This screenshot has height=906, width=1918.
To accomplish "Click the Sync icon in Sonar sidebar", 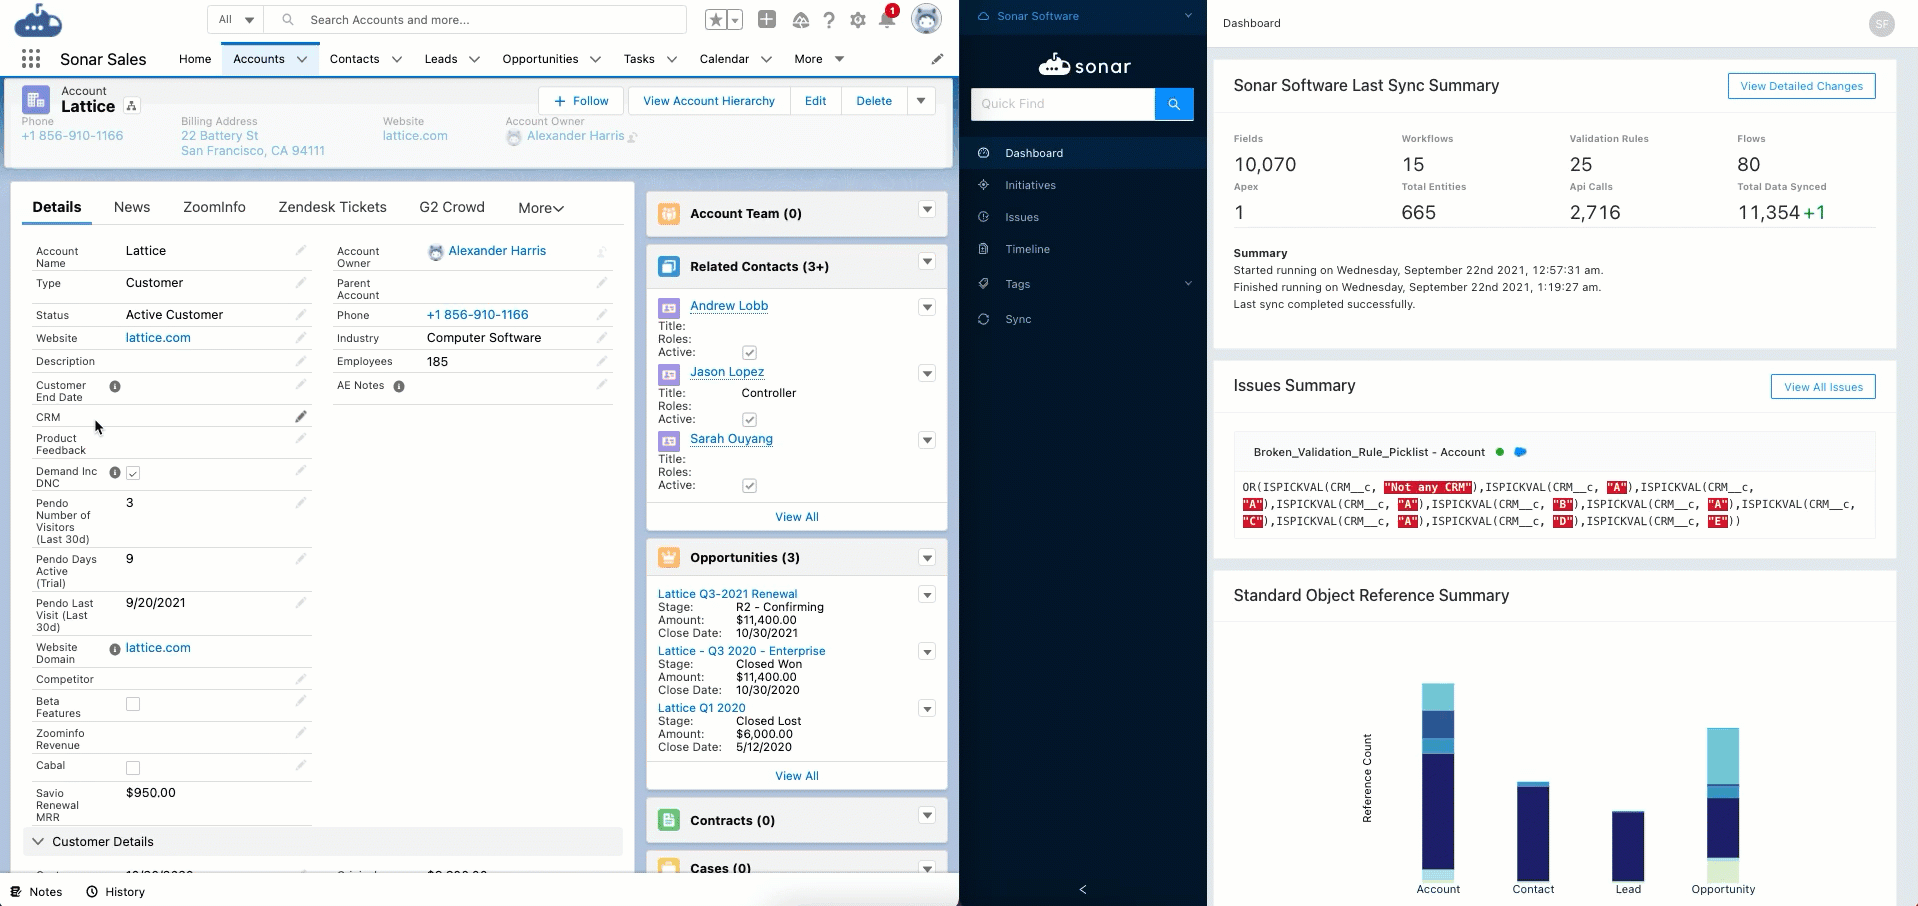I will click(984, 319).
